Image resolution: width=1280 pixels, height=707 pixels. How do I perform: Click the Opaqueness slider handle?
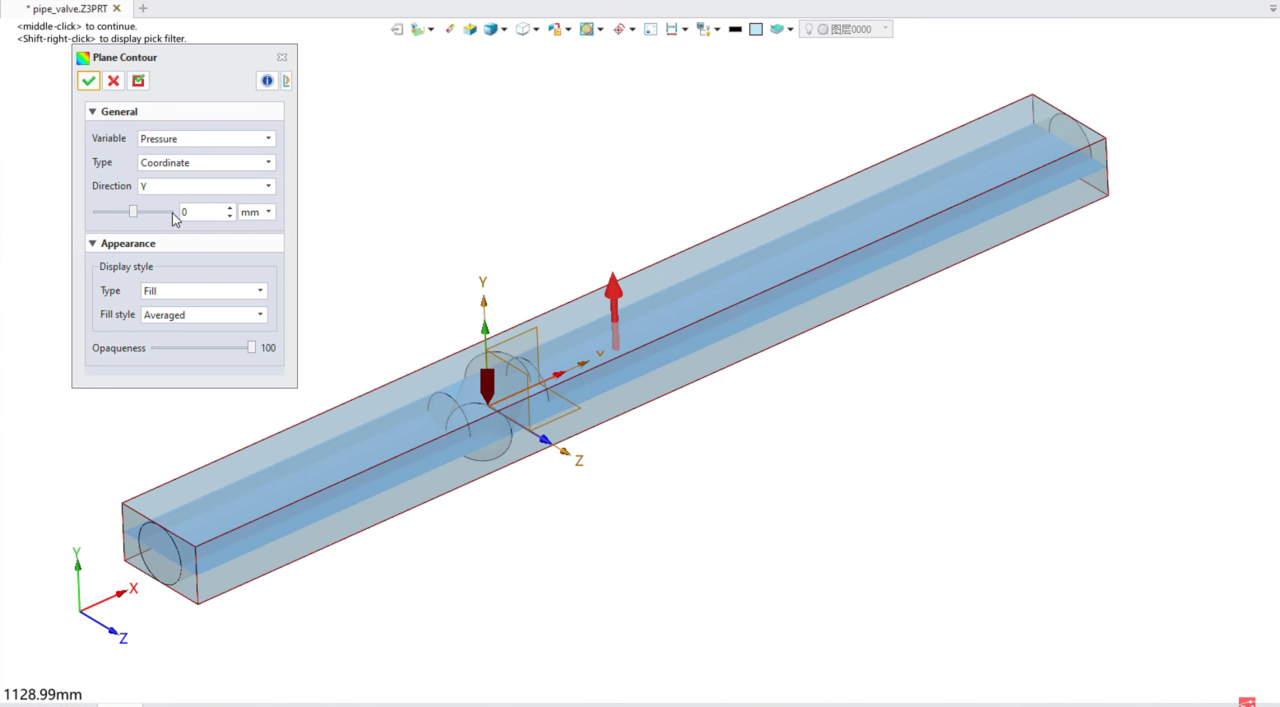click(251, 348)
